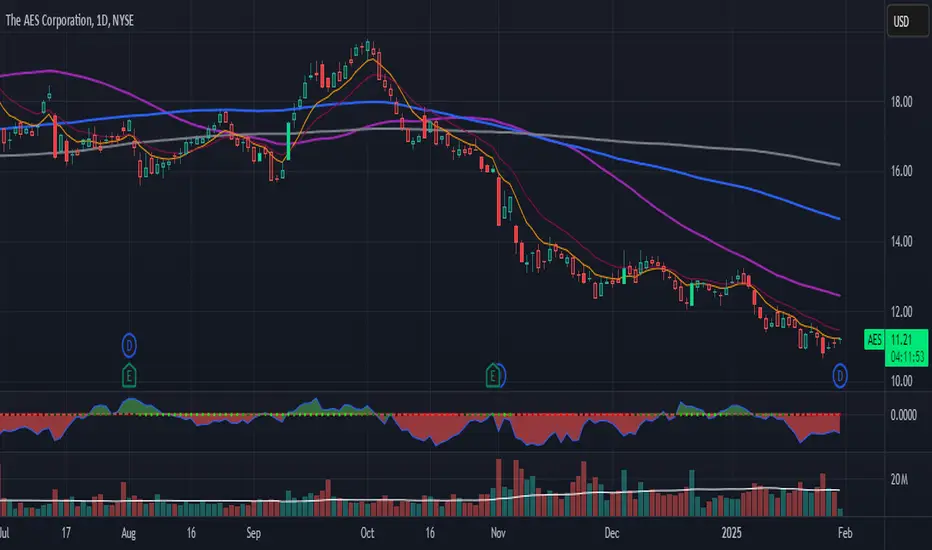
Task: Click the Oct label on time axis
Action: [x=367, y=533]
